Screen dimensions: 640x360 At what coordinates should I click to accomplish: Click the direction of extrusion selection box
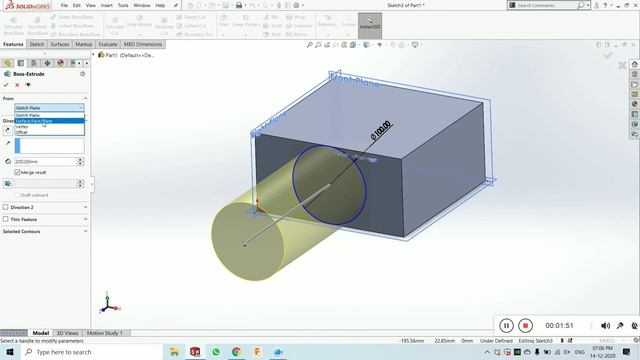click(x=49, y=146)
